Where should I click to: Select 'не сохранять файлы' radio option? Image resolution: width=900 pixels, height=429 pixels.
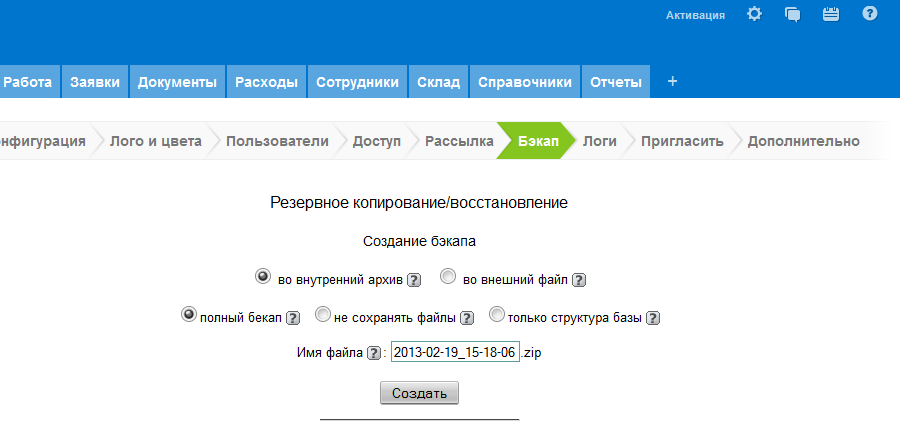(x=323, y=315)
